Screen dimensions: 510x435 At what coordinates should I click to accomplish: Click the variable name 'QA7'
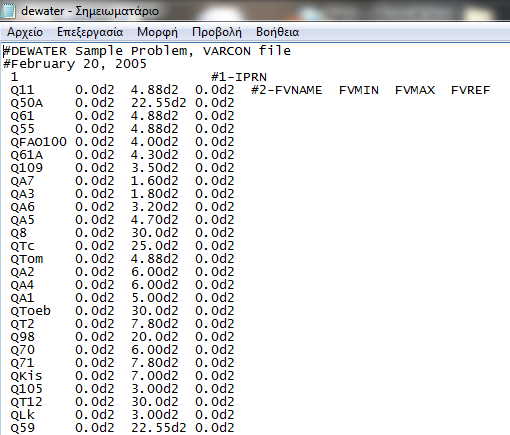22,181
